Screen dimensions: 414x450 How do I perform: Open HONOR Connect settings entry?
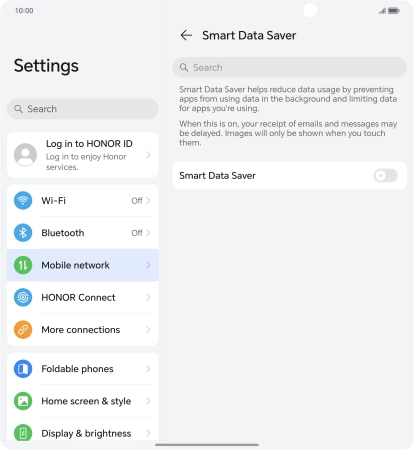83,297
